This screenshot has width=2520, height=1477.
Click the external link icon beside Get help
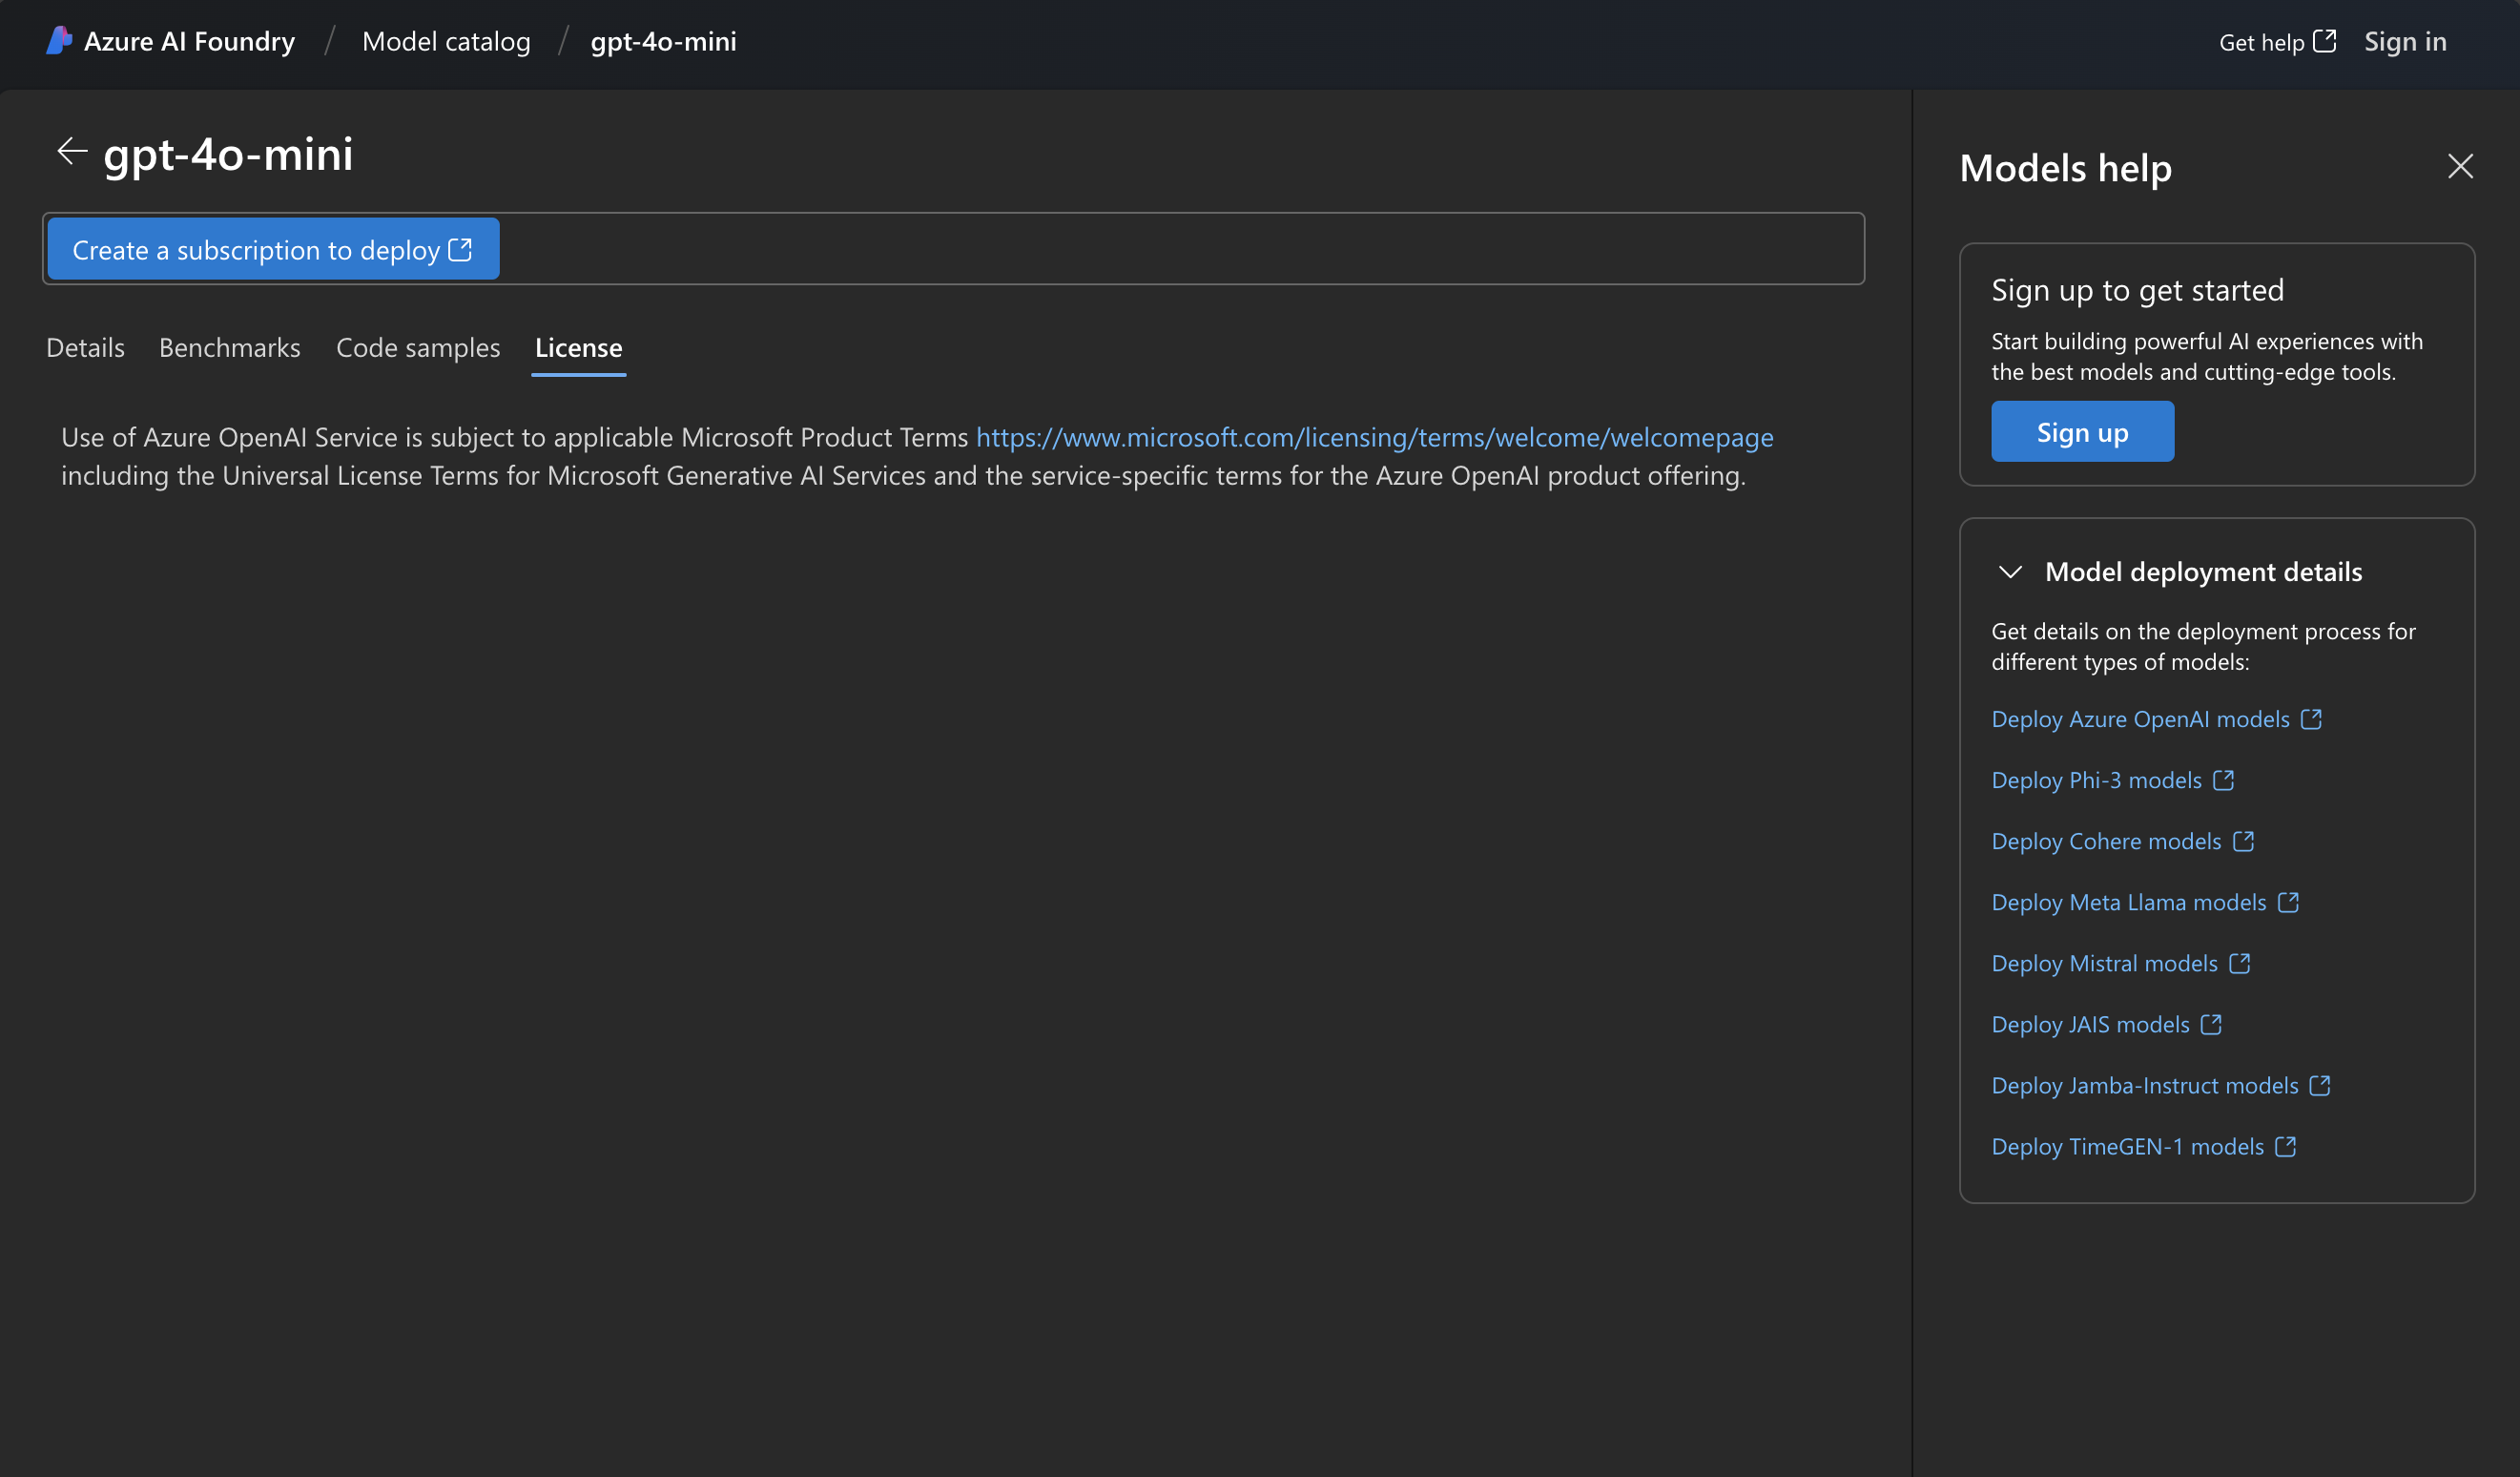pos(2325,41)
